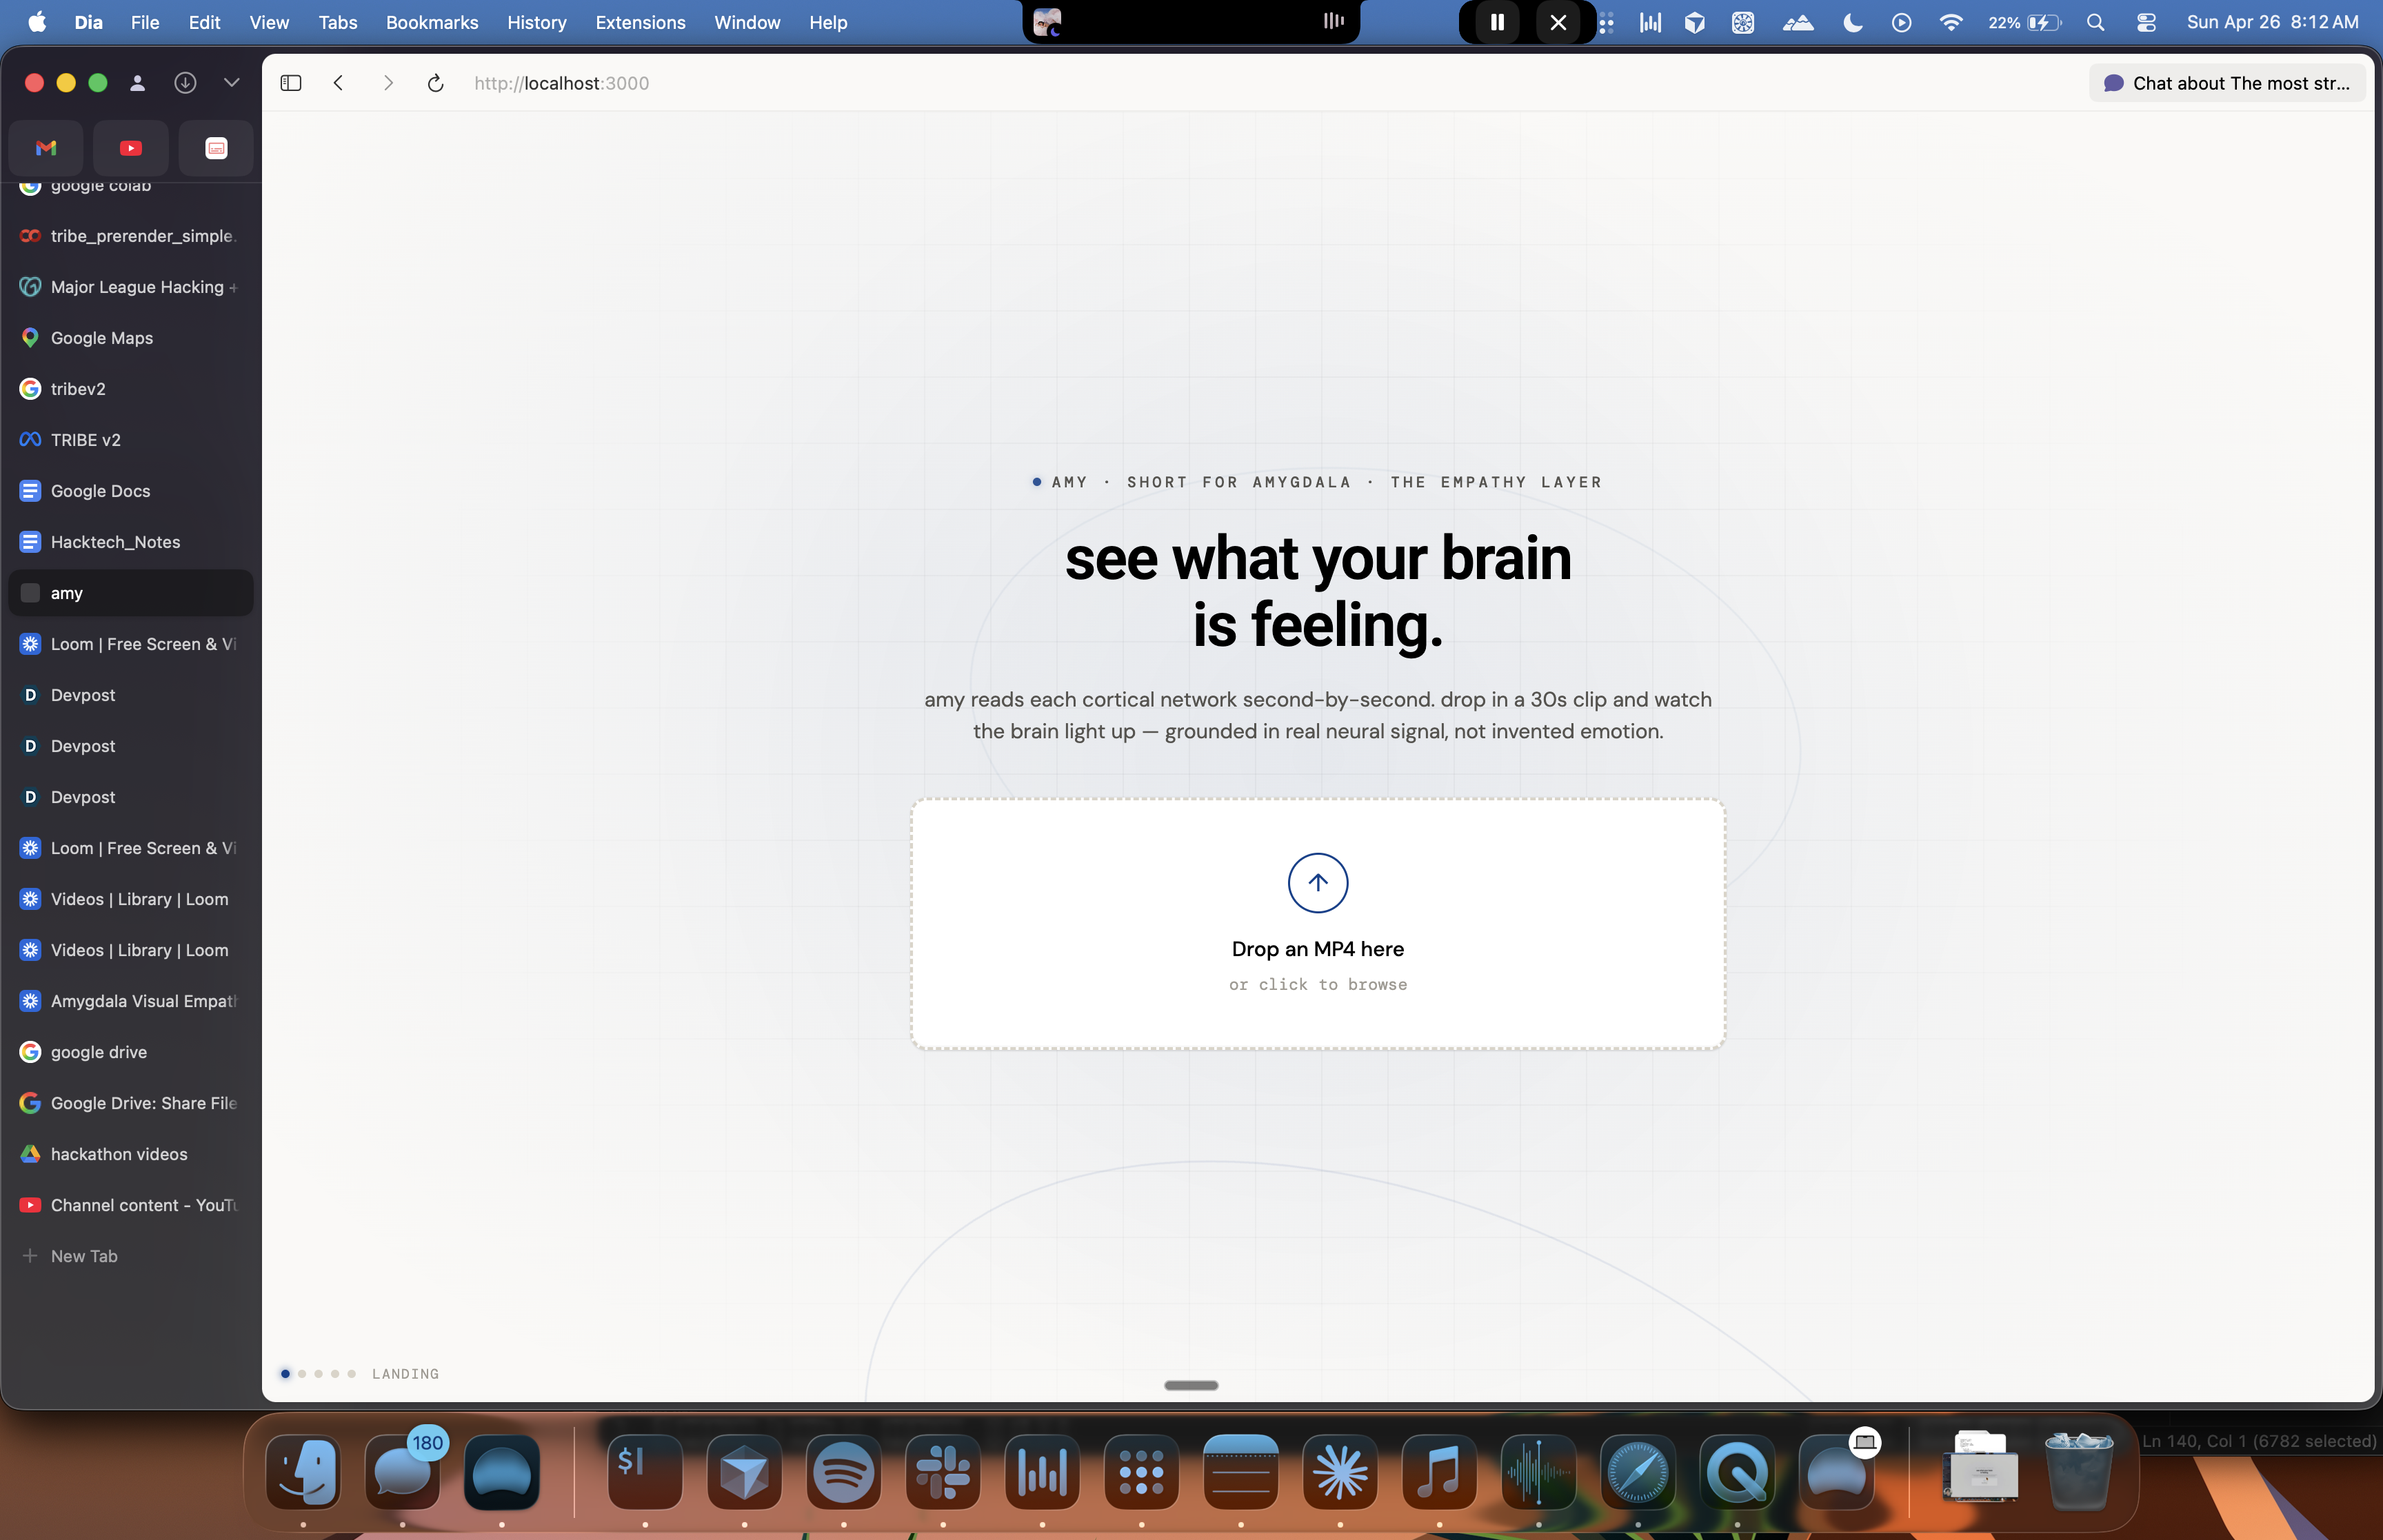Click the Chat about The most str... button
Screen dimensions: 2383x1540
point(2227,83)
